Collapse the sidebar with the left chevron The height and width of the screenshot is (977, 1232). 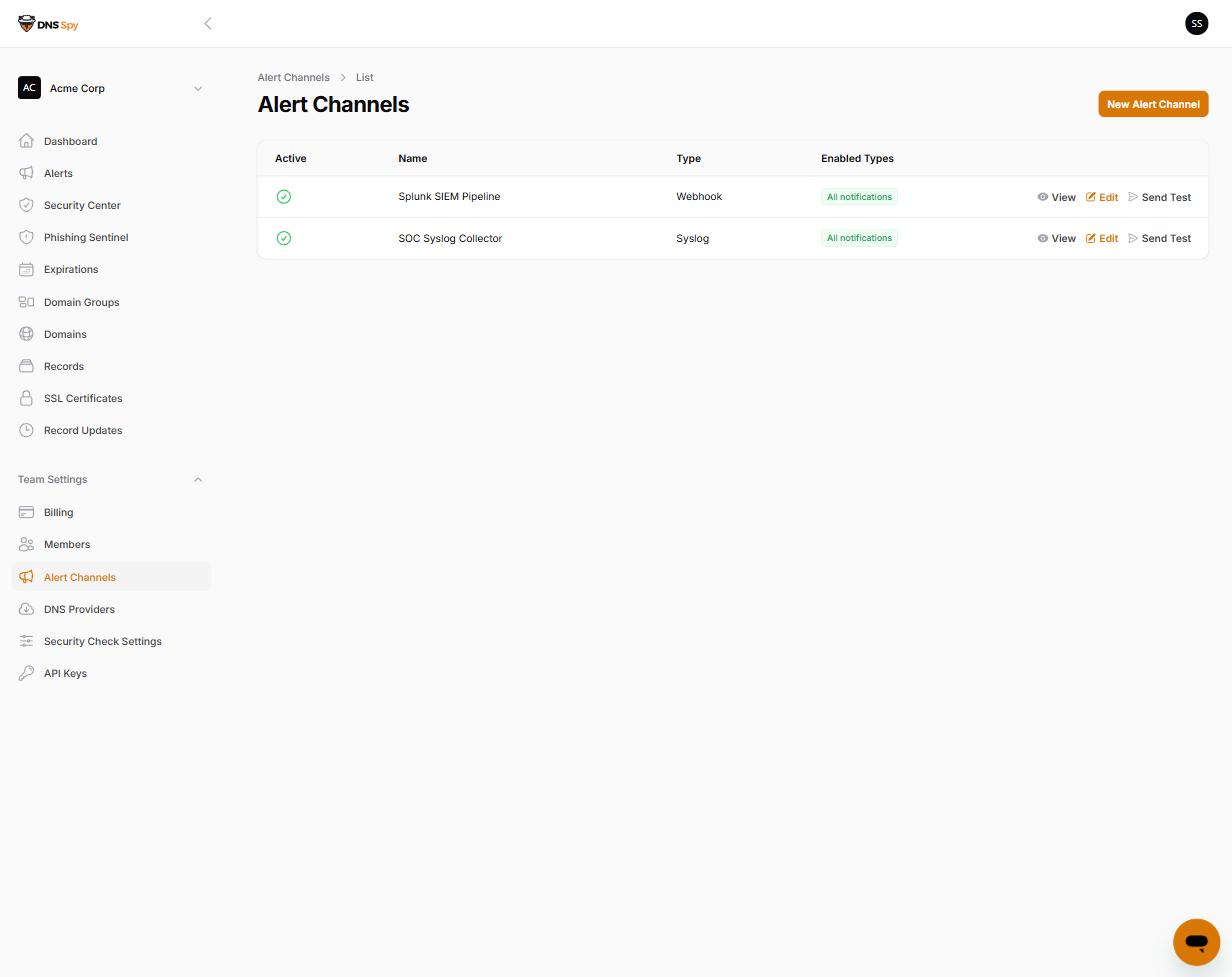(x=208, y=23)
